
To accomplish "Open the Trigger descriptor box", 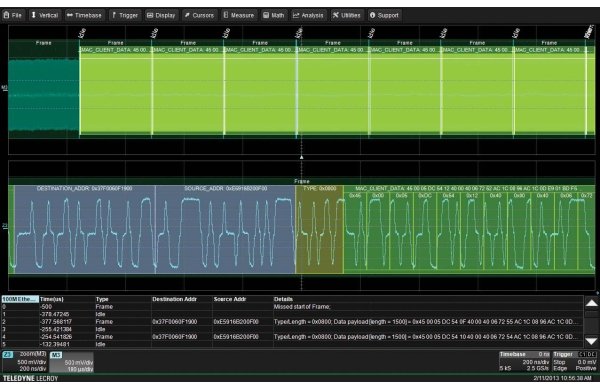I will (x=574, y=361).
